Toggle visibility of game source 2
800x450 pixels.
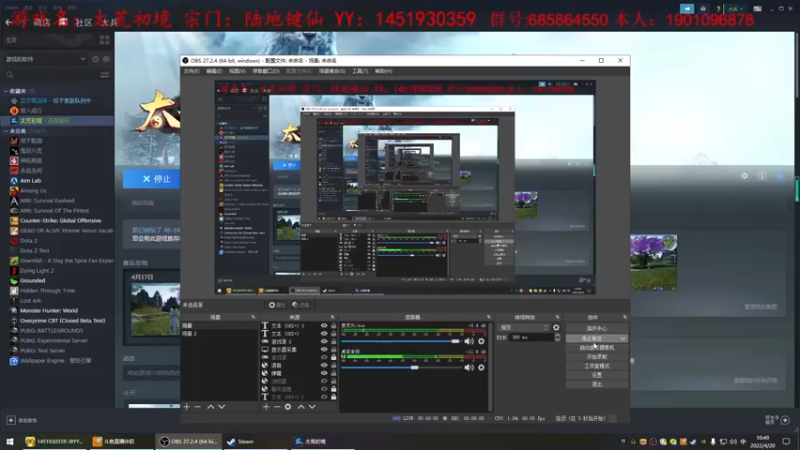click(x=324, y=341)
